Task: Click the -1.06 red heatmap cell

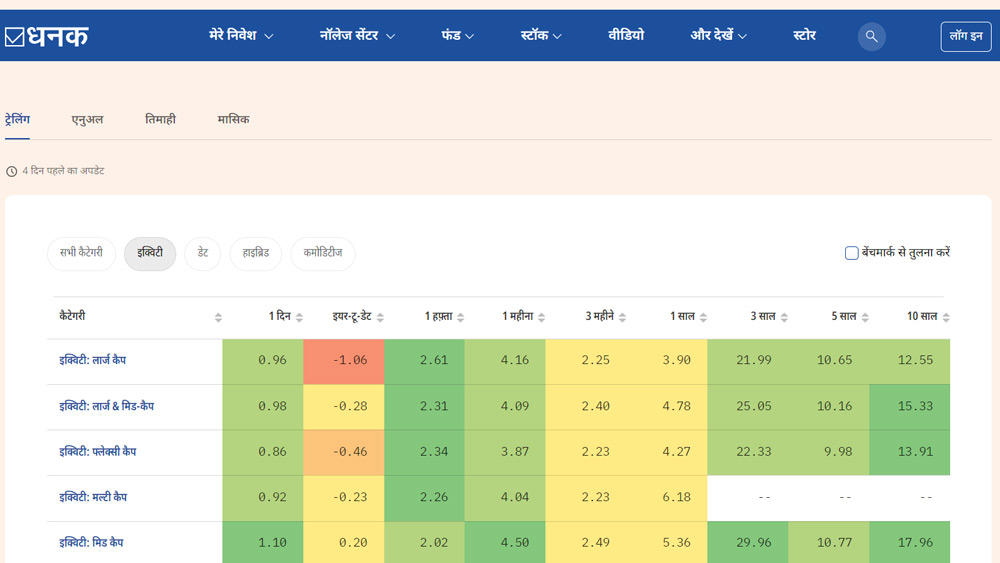Action: point(343,361)
